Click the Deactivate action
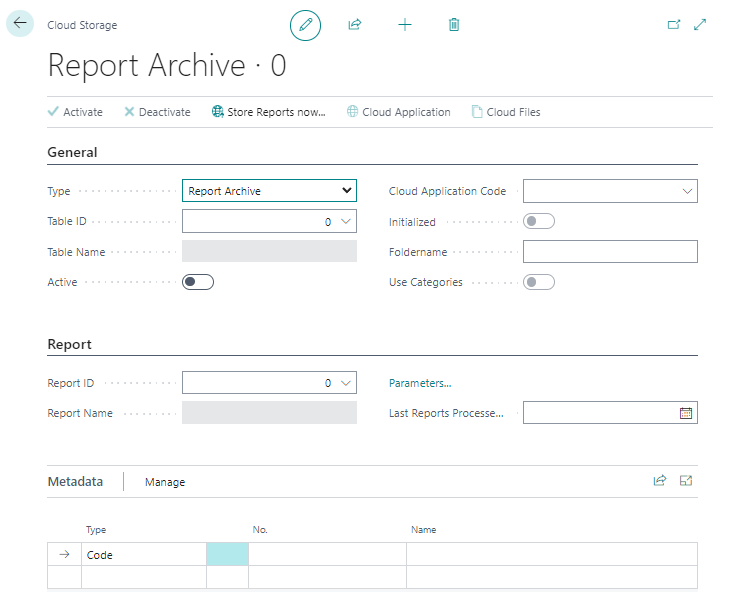The image size is (745, 592). pyautogui.click(x=157, y=112)
